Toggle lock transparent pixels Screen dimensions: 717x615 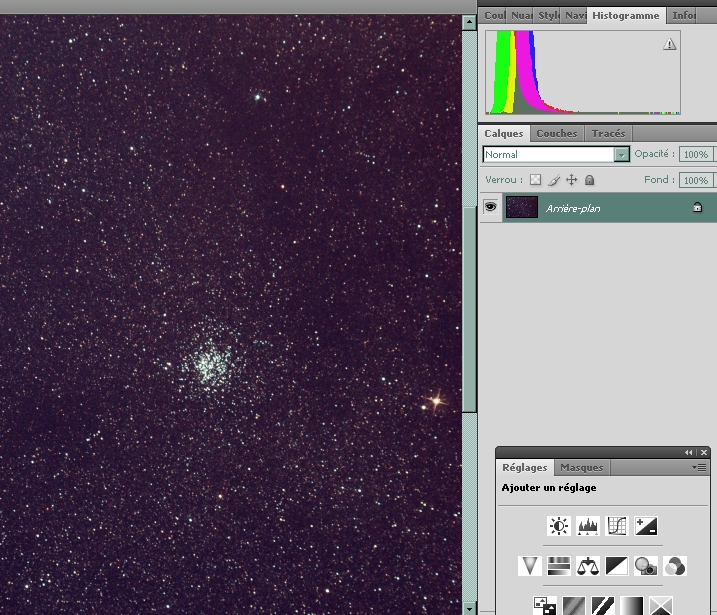535,180
